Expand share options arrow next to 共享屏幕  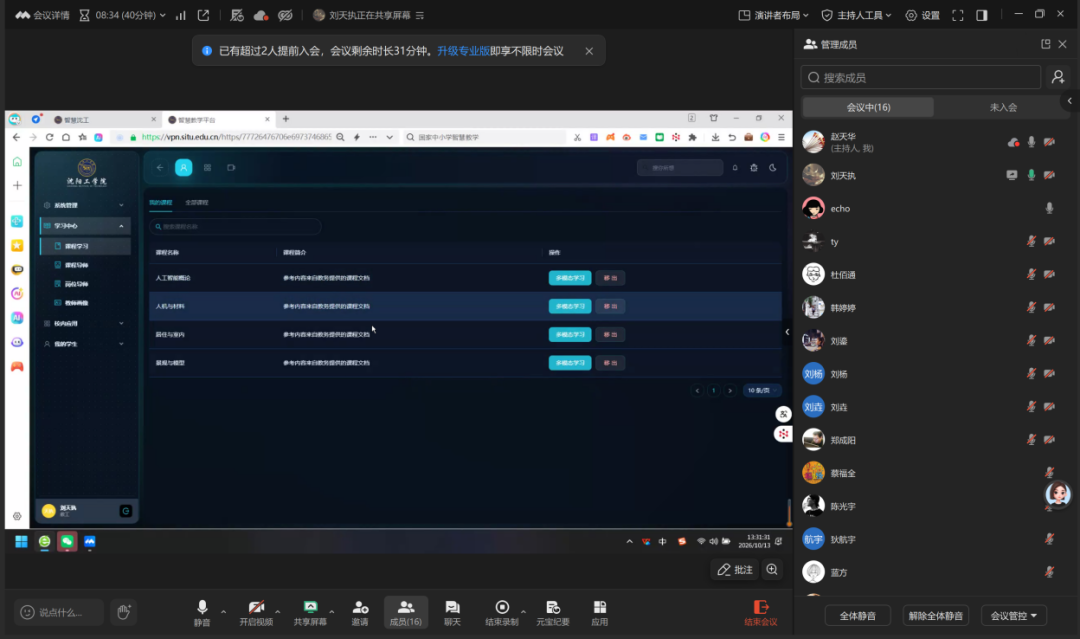click(x=331, y=611)
